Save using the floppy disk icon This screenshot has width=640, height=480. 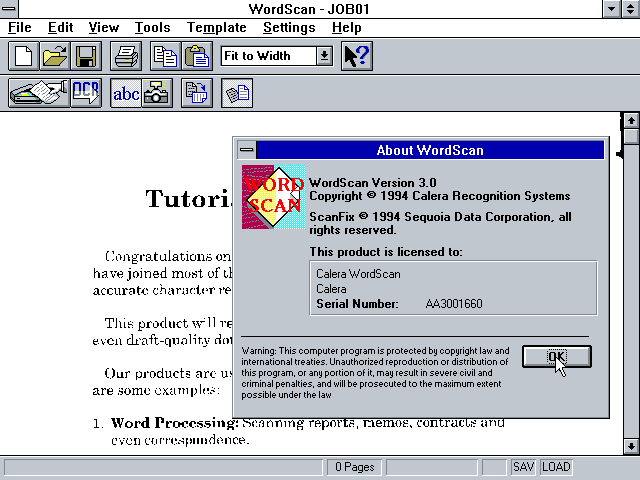click(87, 56)
